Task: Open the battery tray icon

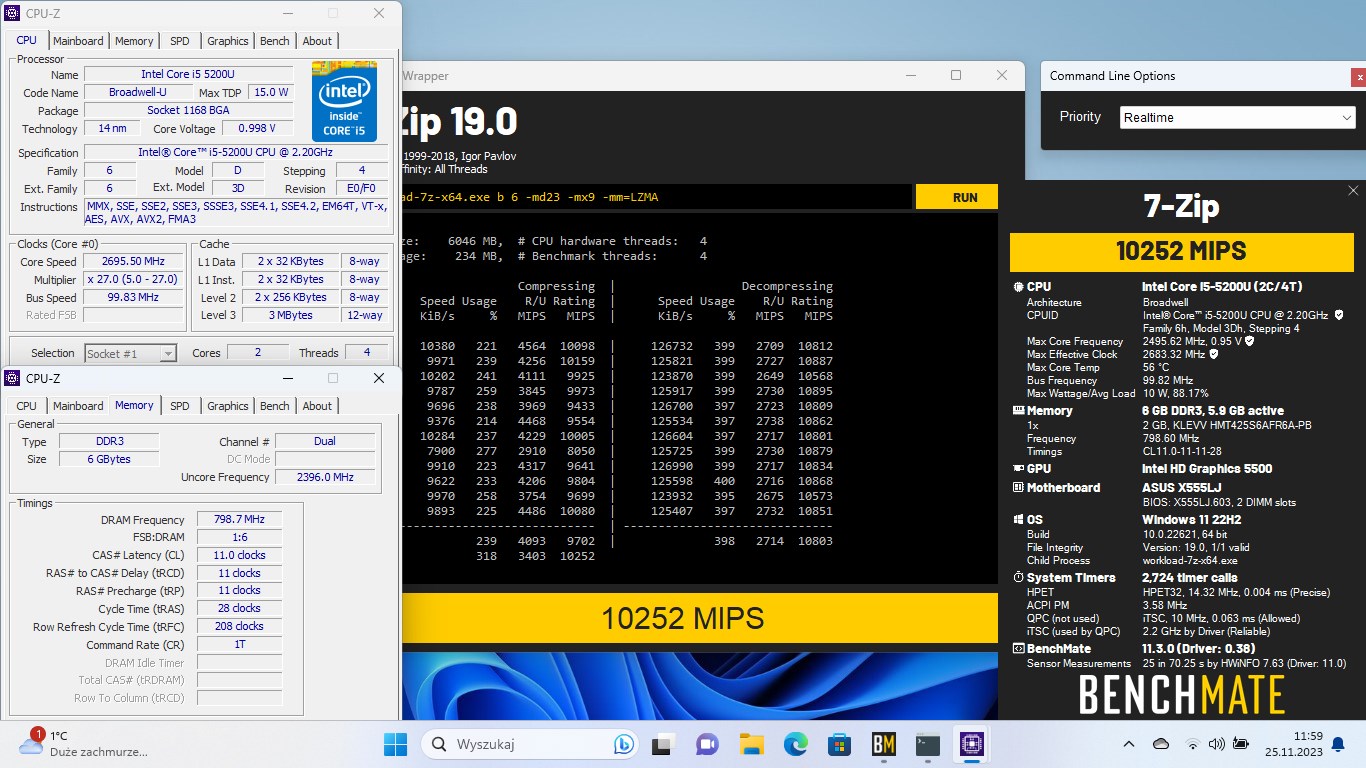Action: coord(1241,744)
